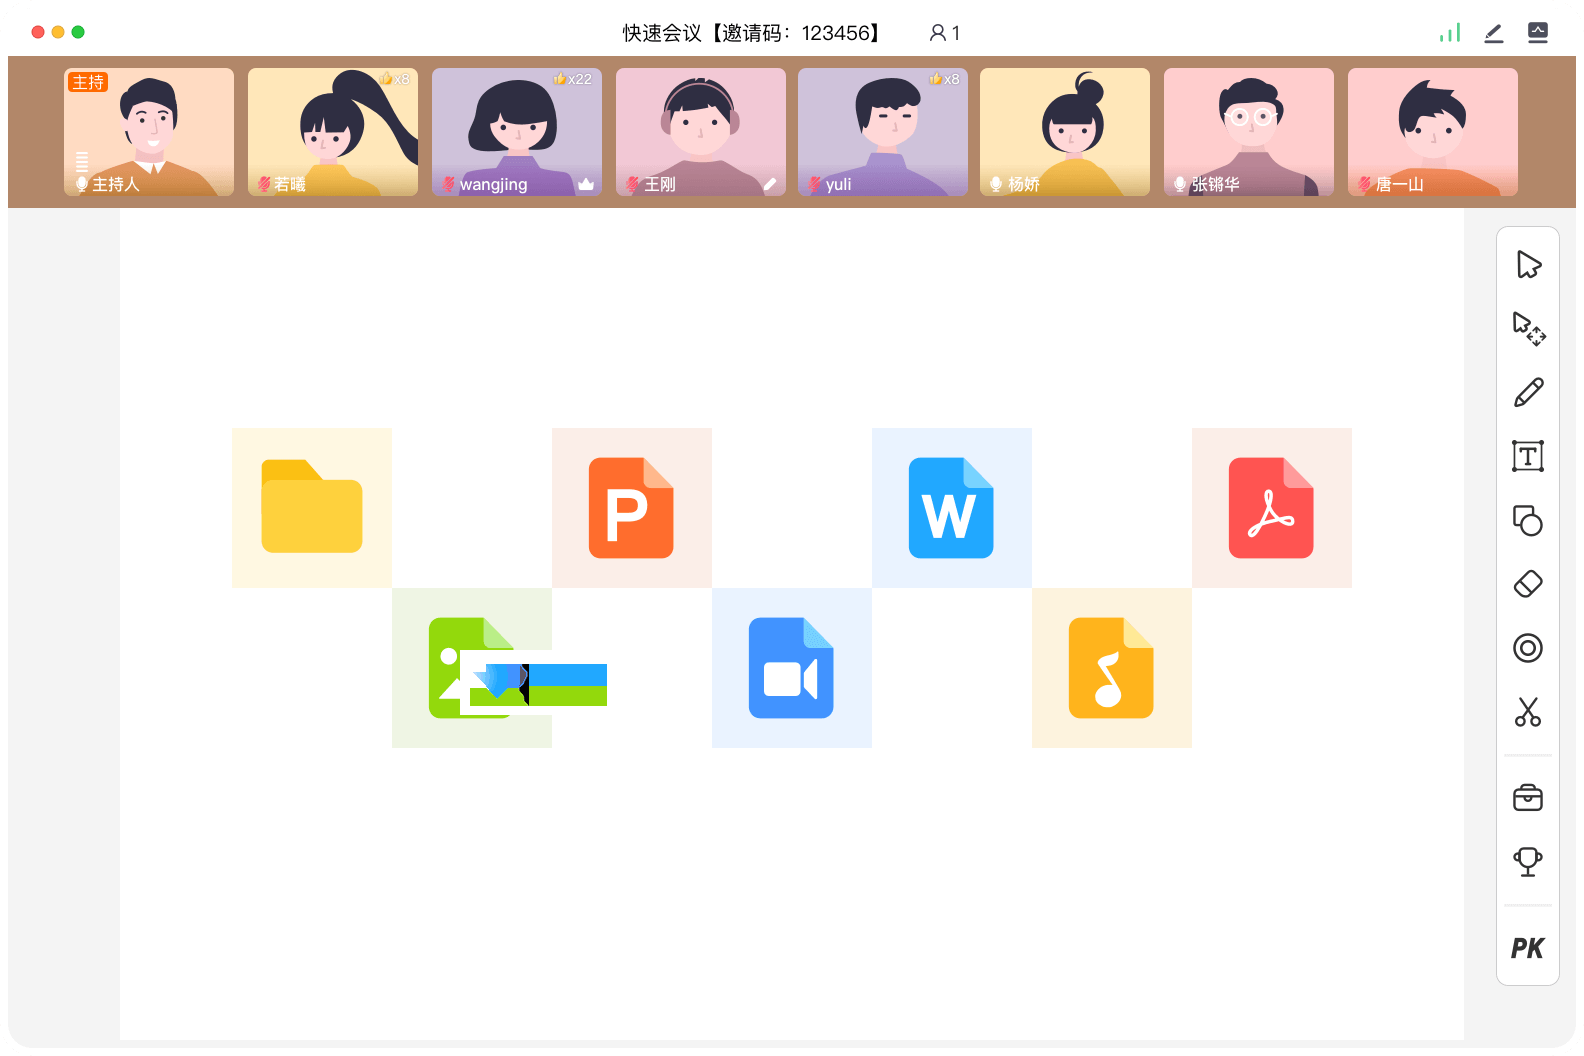The width and height of the screenshot is (1584, 1056).
Task: Select the wangjing participant tile
Action: [x=517, y=132]
